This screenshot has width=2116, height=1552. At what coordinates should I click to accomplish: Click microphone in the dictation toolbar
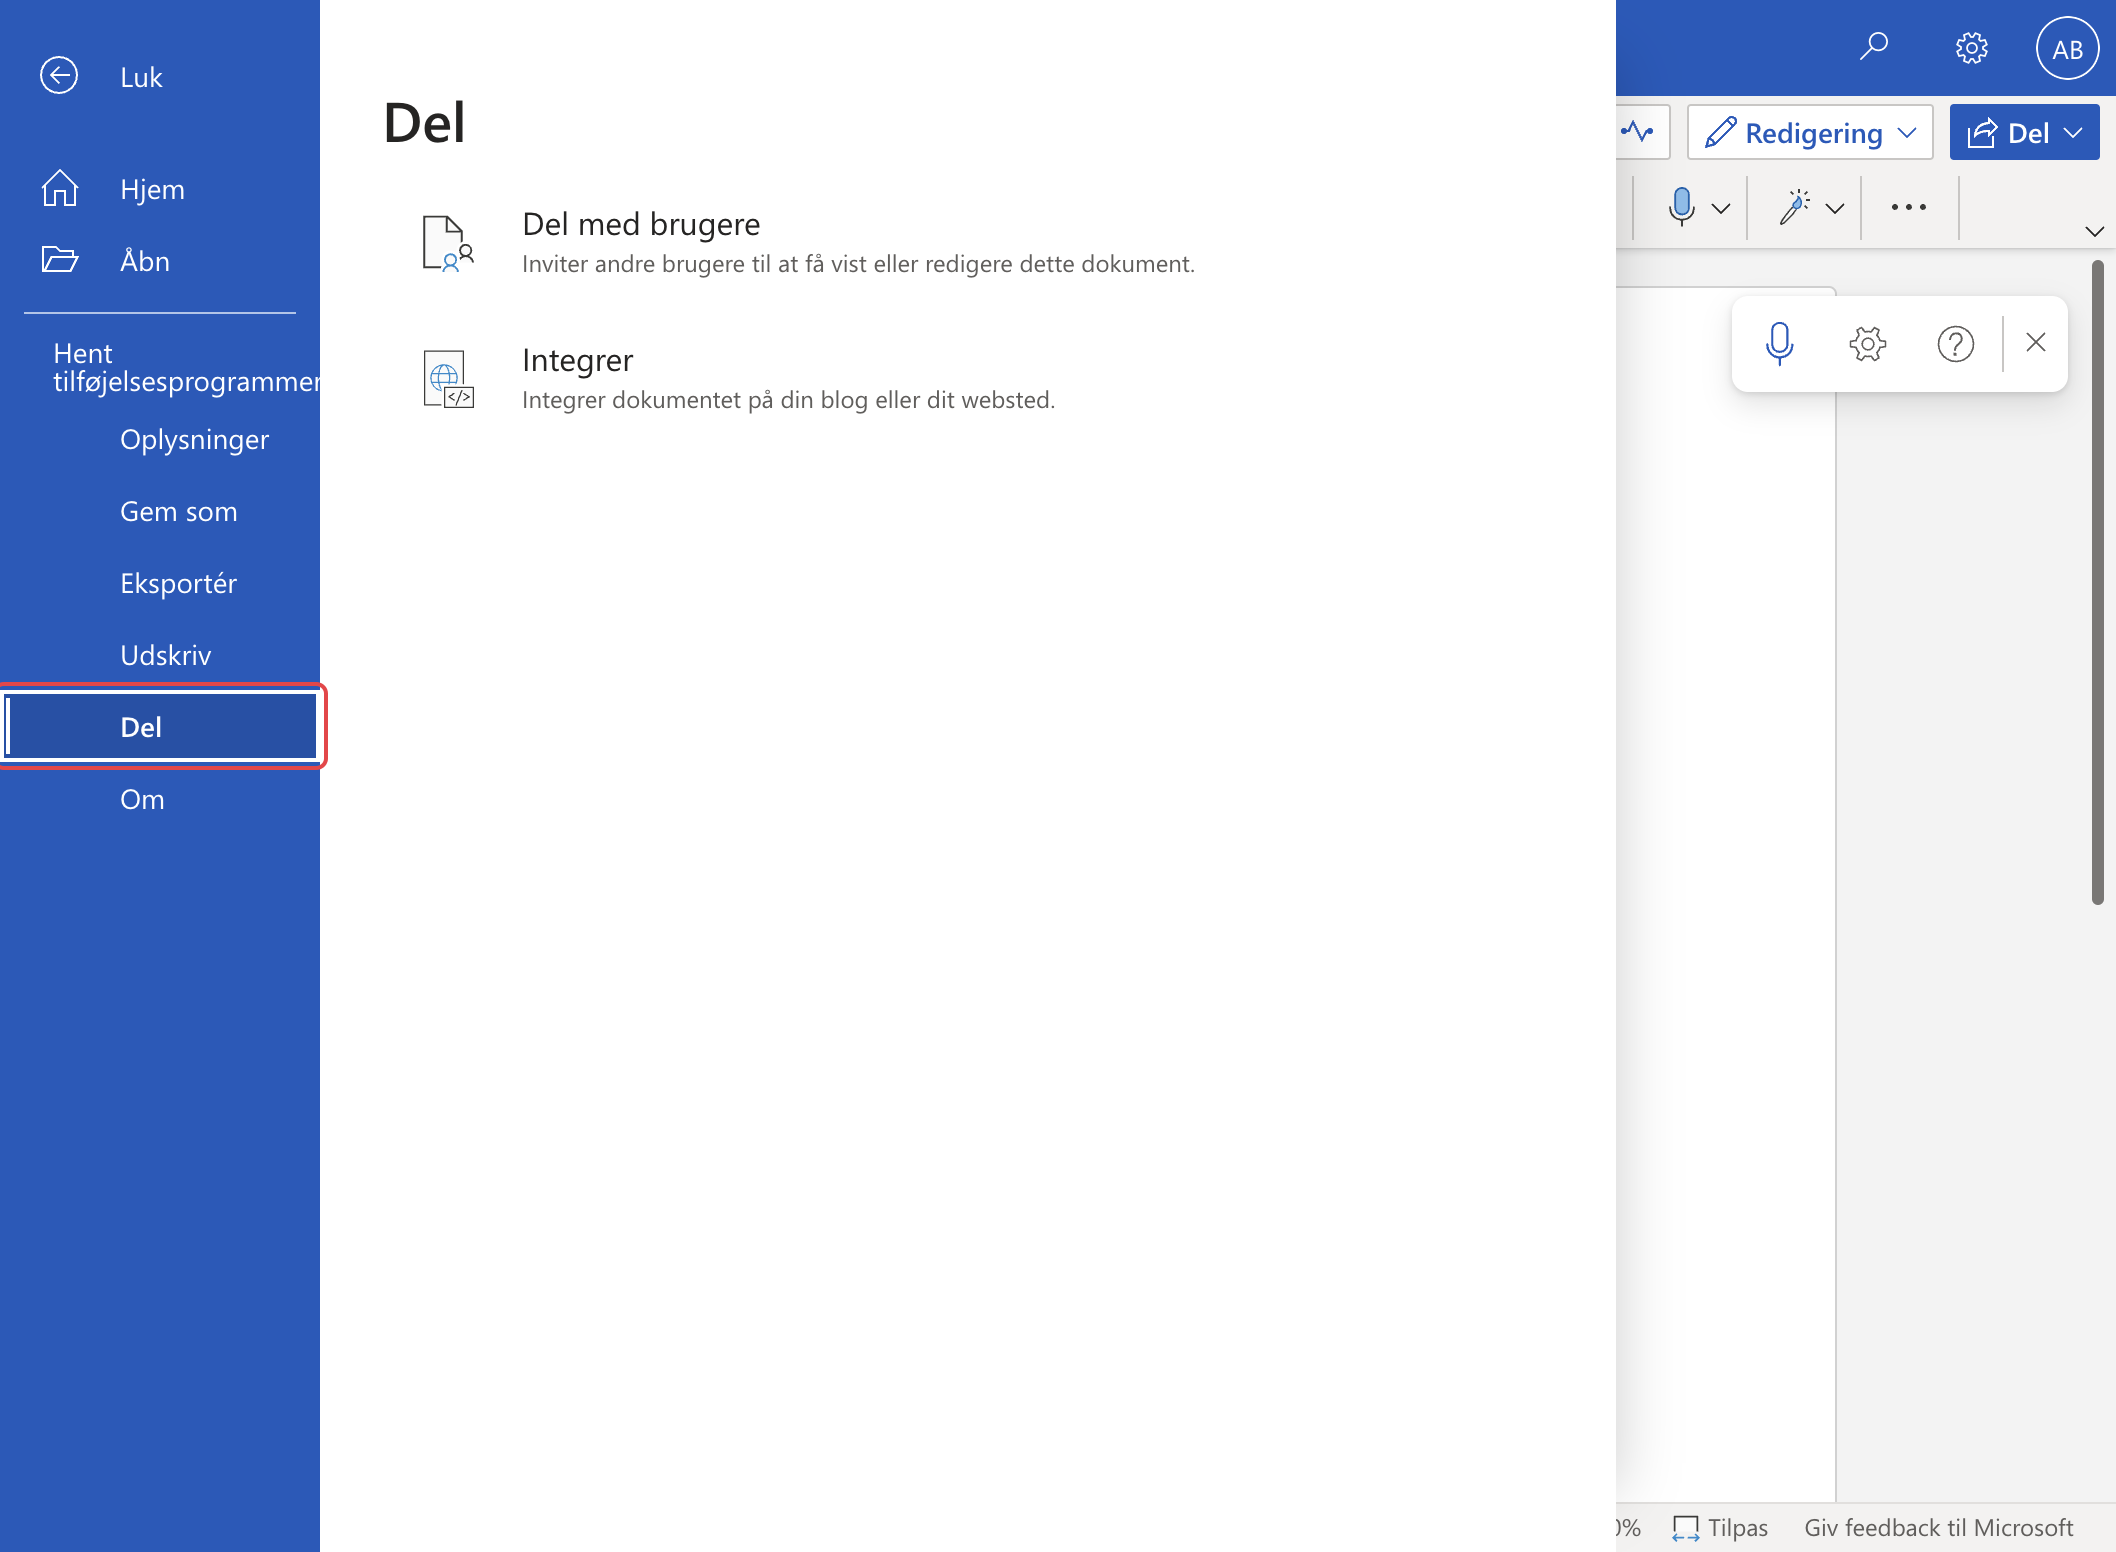point(1779,343)
